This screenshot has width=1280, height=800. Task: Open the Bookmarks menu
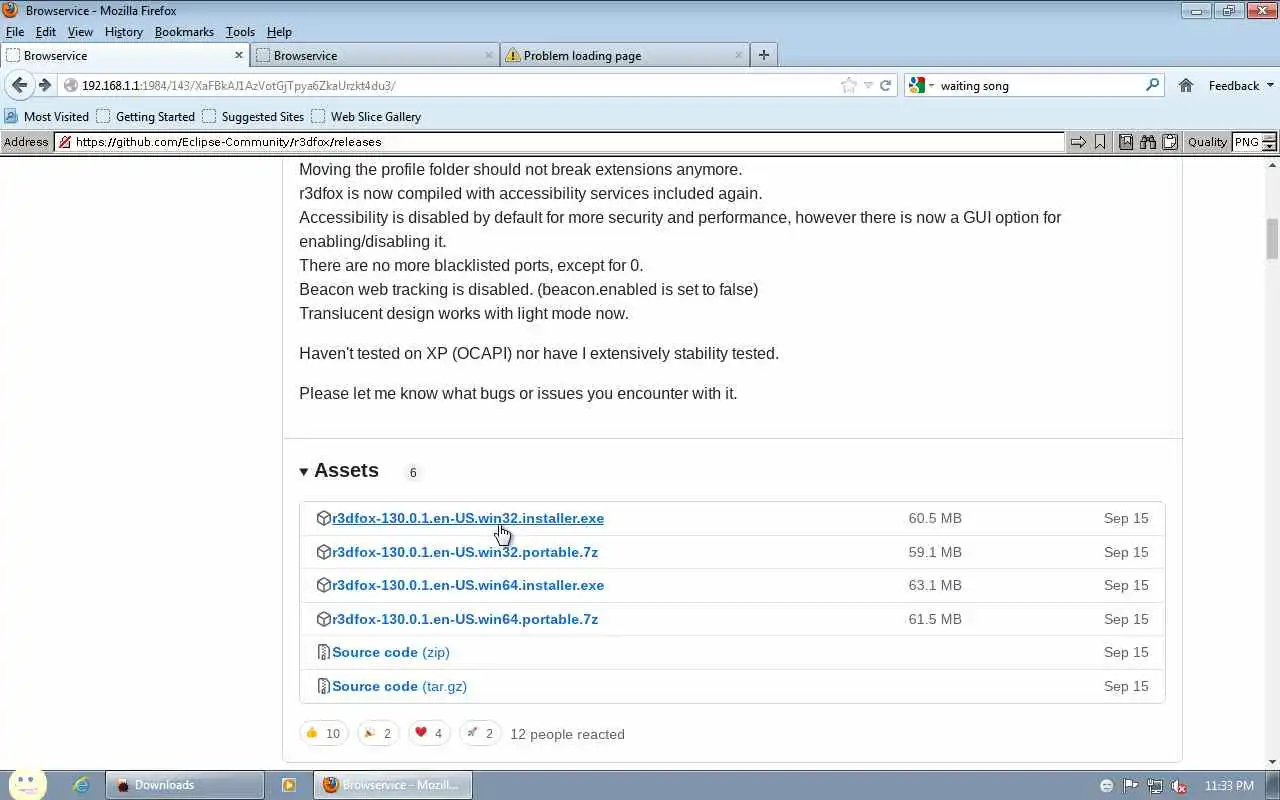[x=184, y=32]
